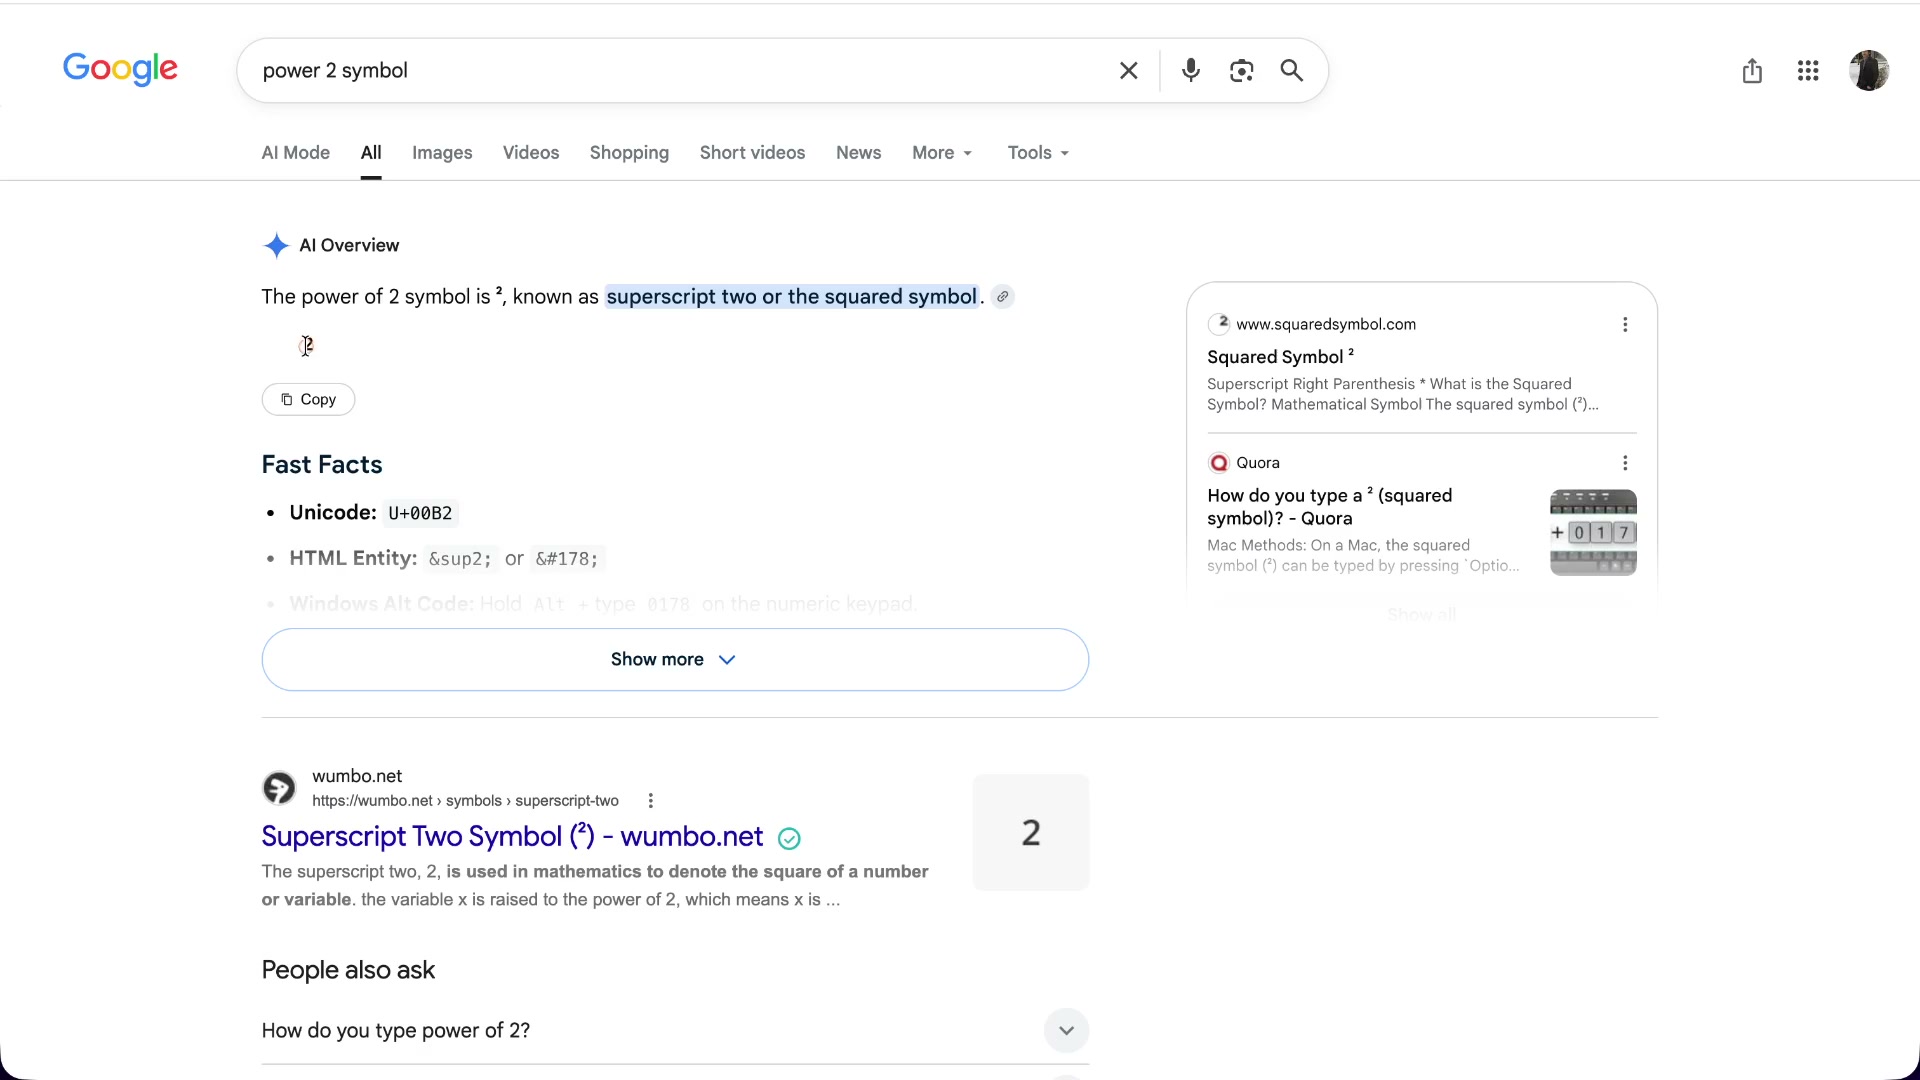Click the Fast Facts heading
The width and height of the screenshot is (1920, 1080).
[x=322, y=465]
